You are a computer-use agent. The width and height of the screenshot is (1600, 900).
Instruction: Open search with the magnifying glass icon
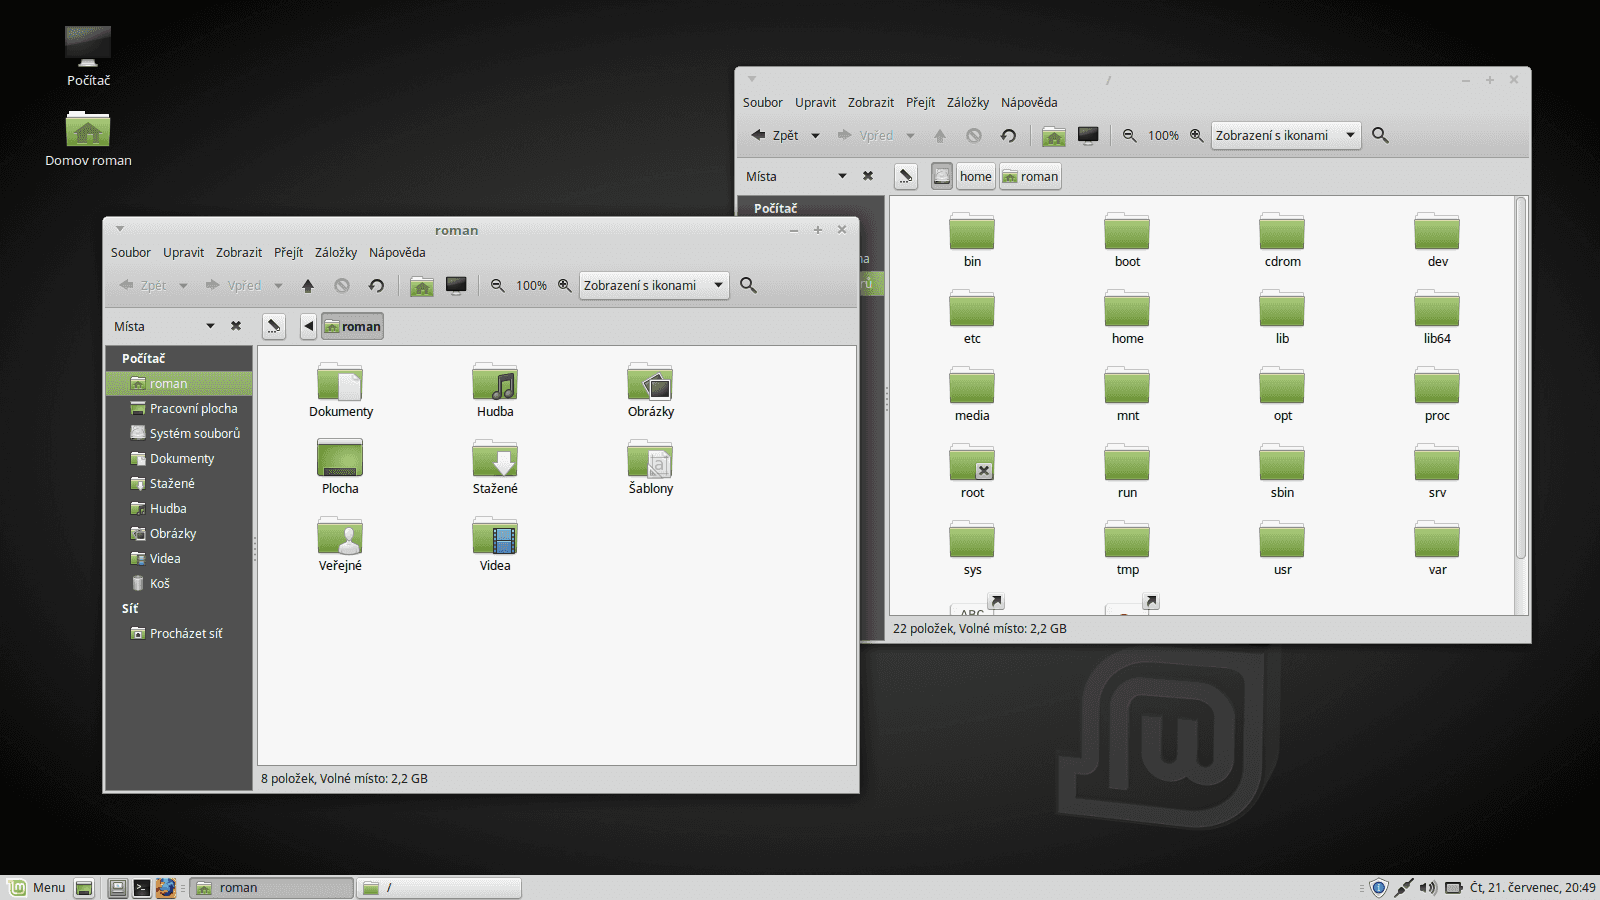[x=748, y=285]
